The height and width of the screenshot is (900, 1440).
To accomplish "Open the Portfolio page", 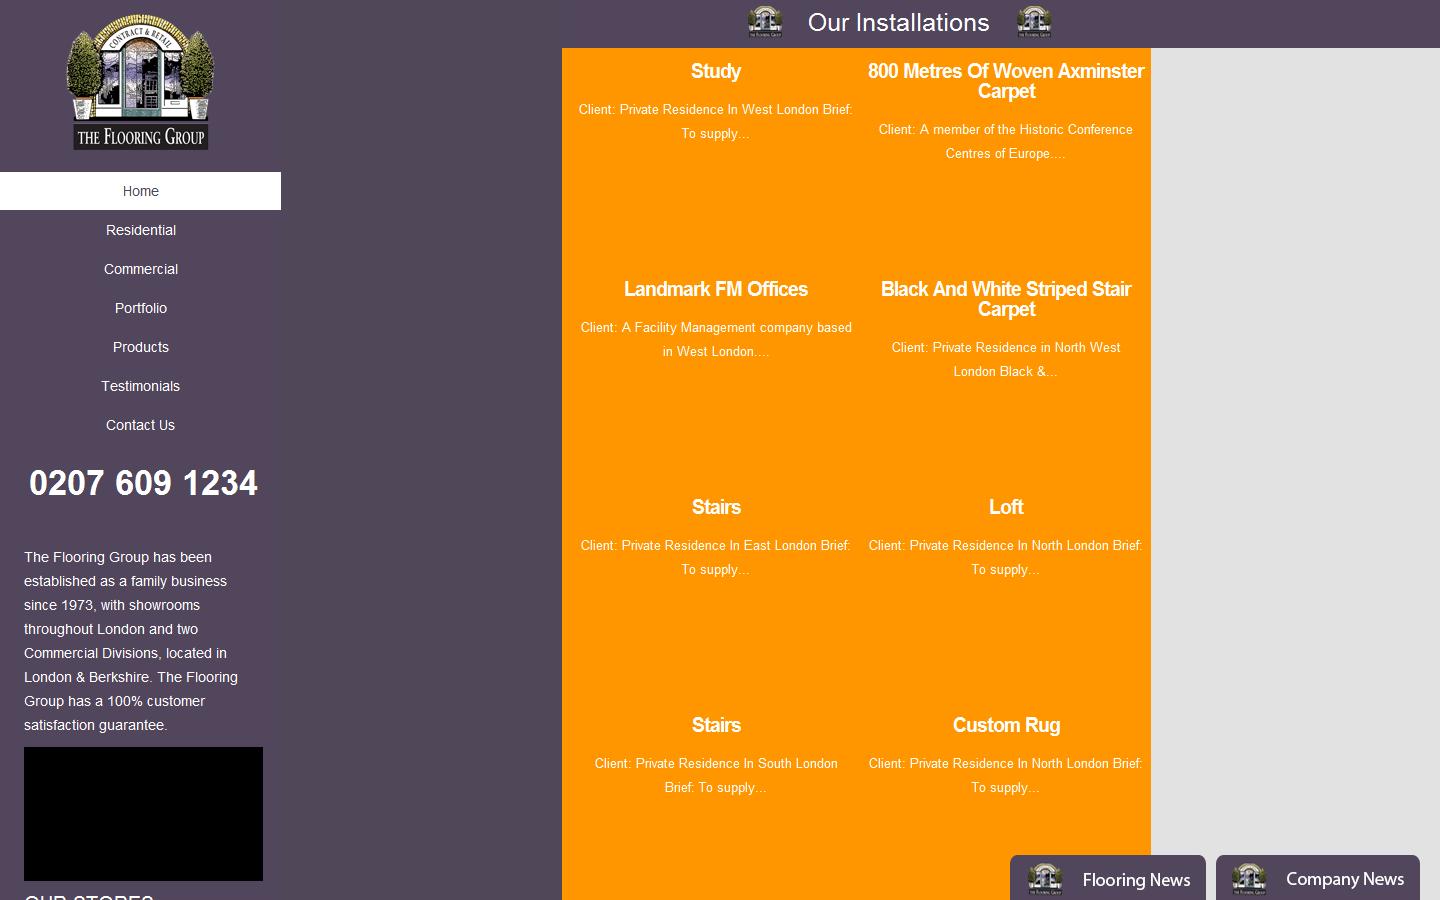I will 140,308.
